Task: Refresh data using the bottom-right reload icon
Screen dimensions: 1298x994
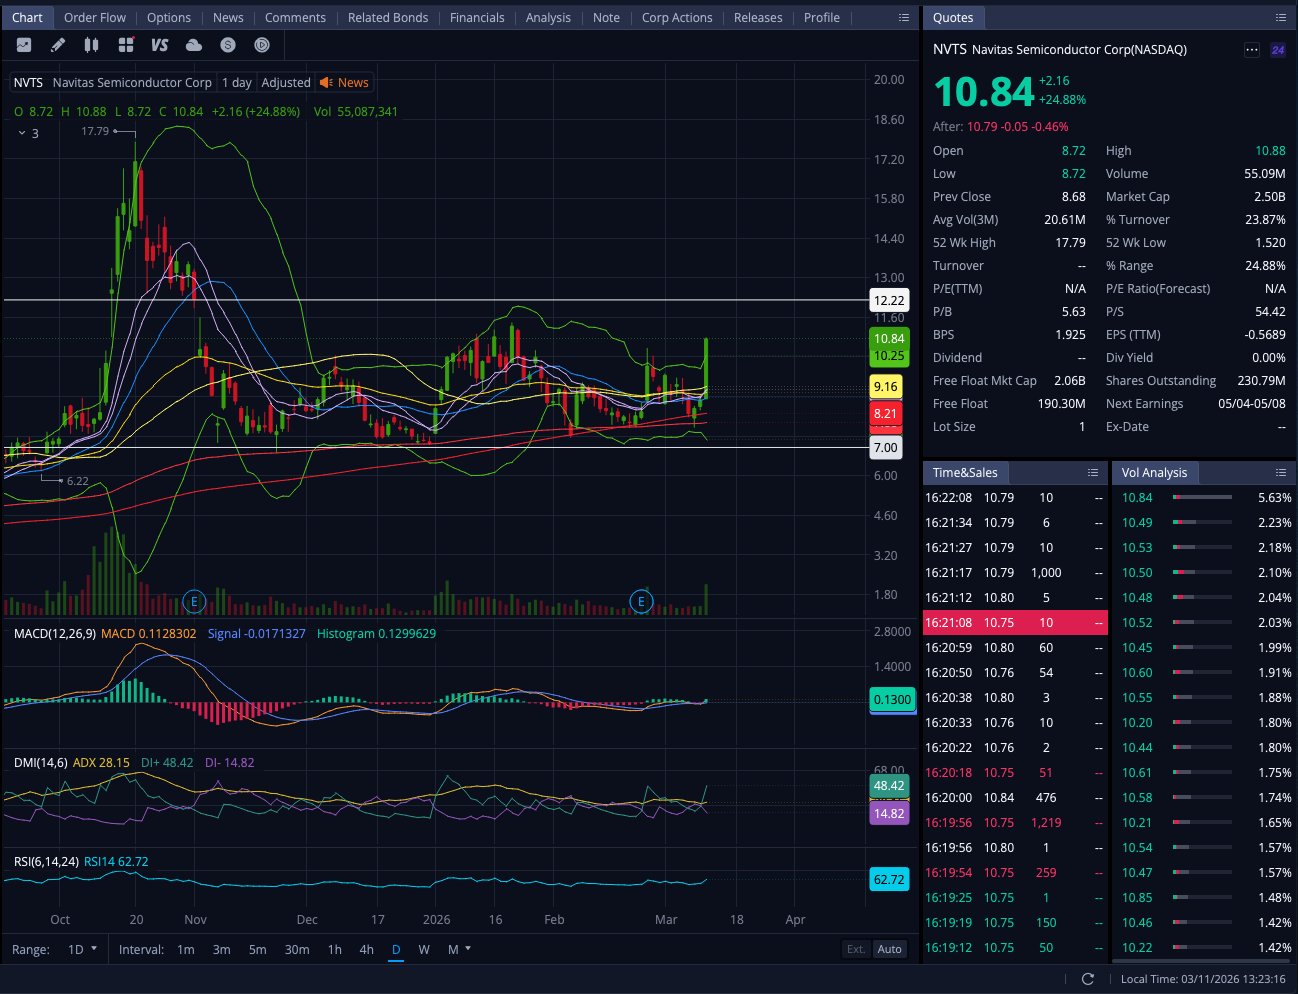Action: pyautogui.click(x=1088, y=979)
